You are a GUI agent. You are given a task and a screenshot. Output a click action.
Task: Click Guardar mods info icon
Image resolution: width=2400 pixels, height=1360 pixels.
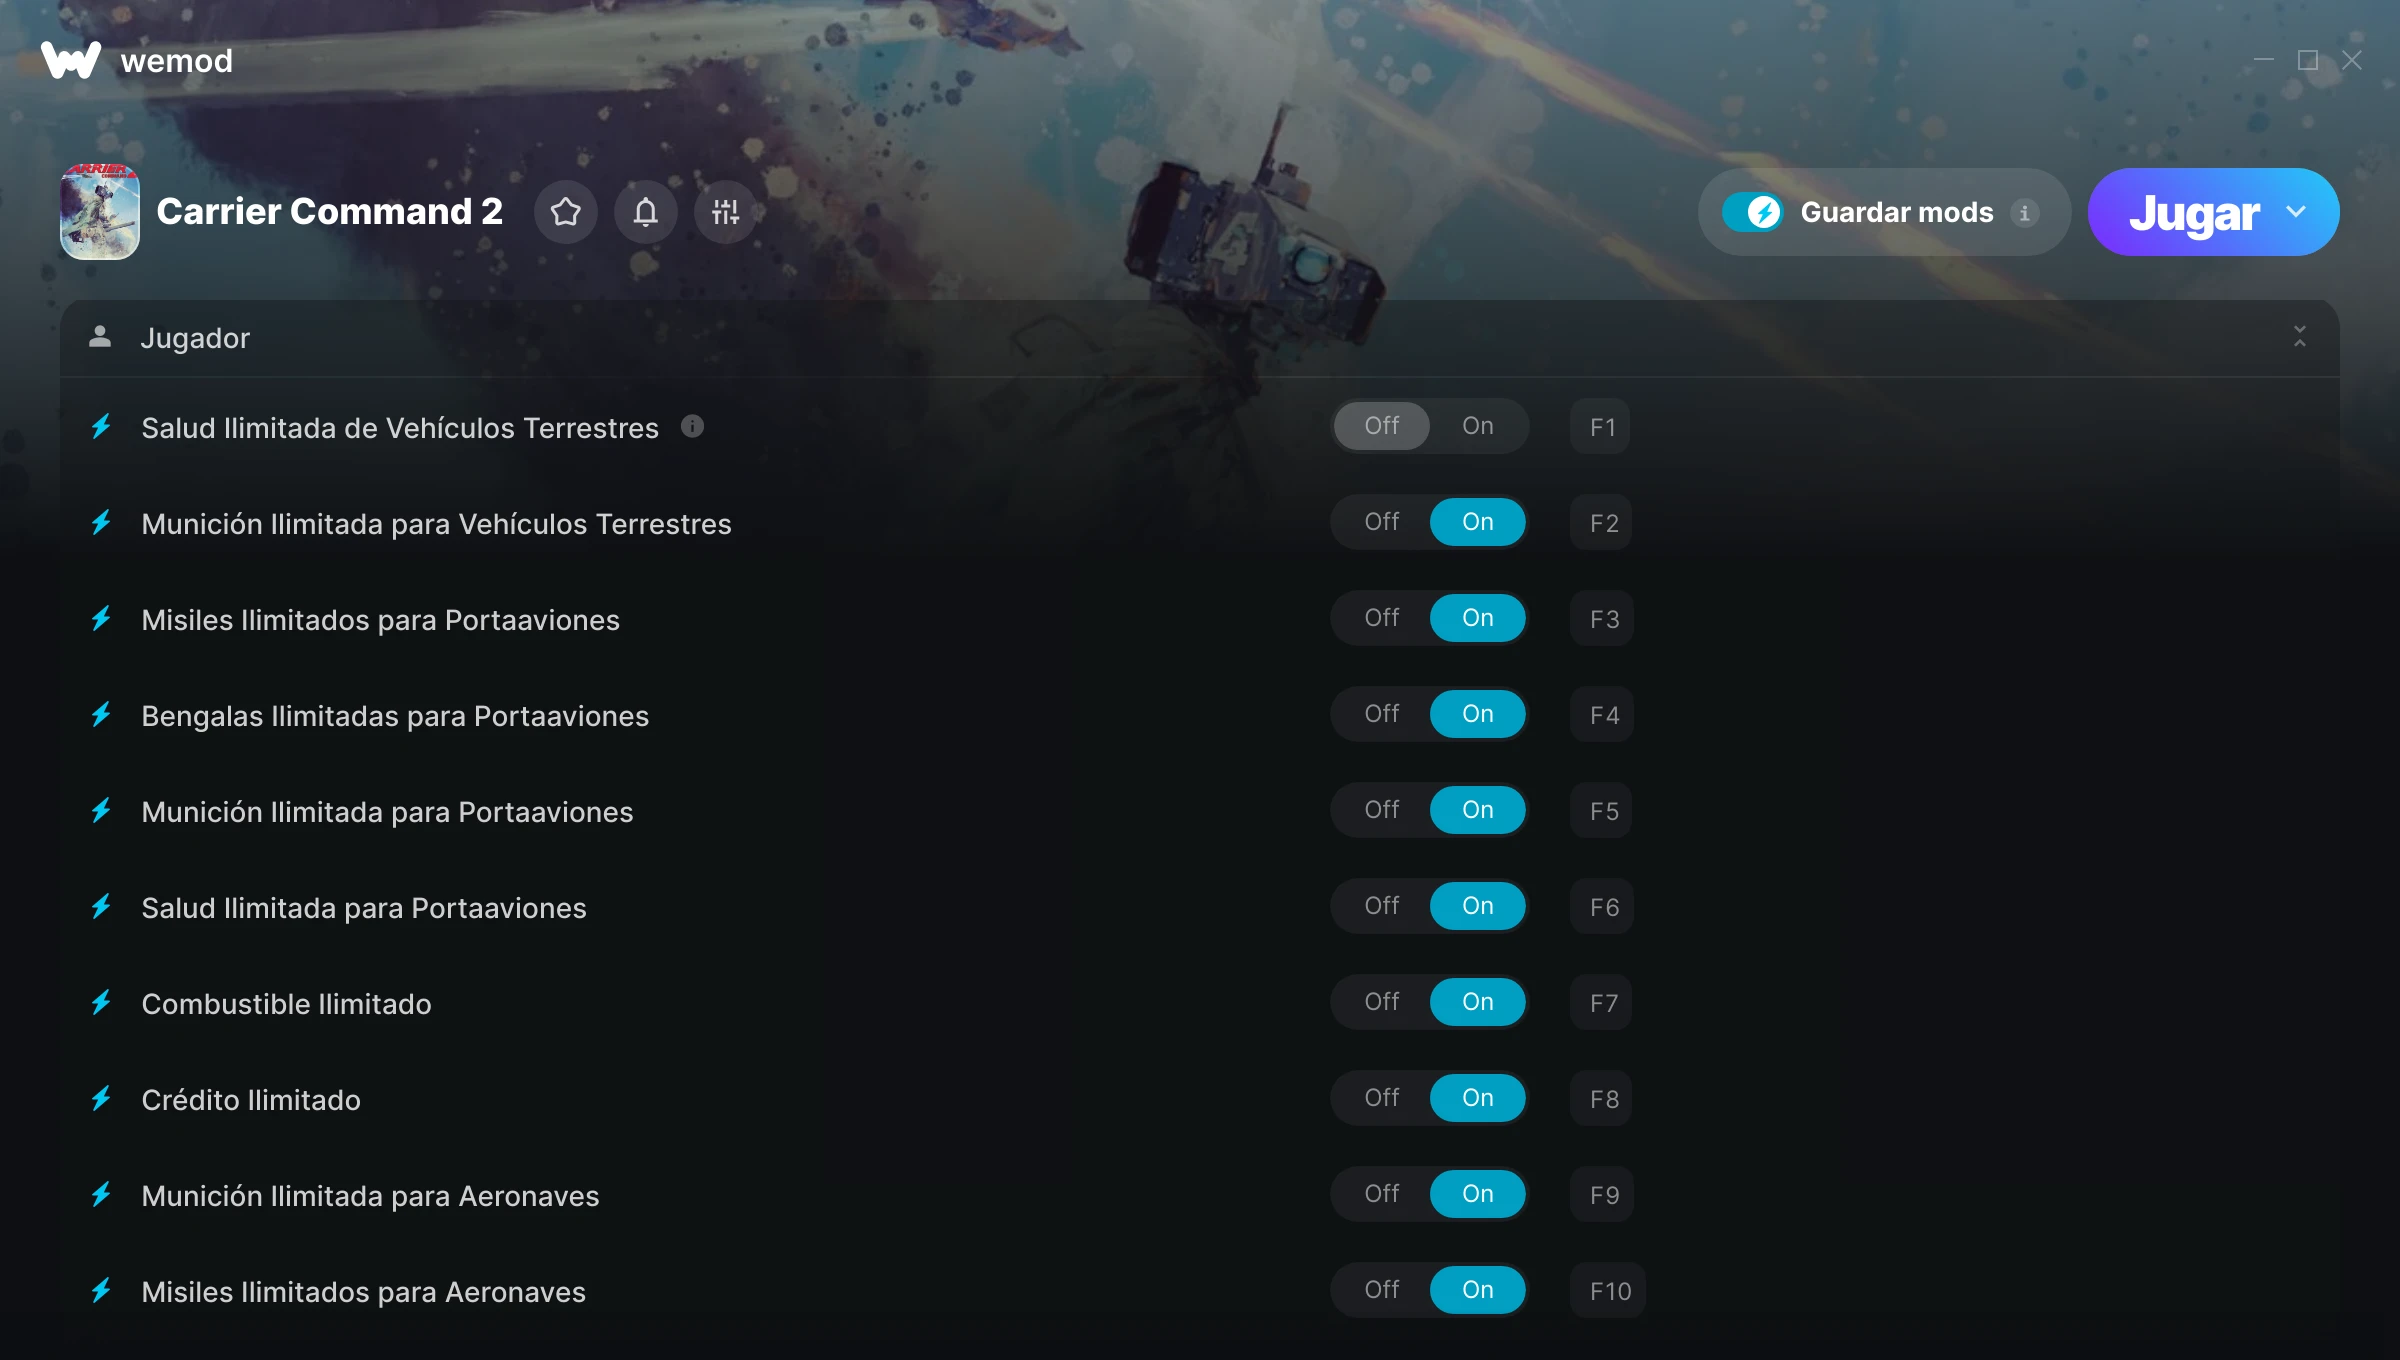(2024, 213)
